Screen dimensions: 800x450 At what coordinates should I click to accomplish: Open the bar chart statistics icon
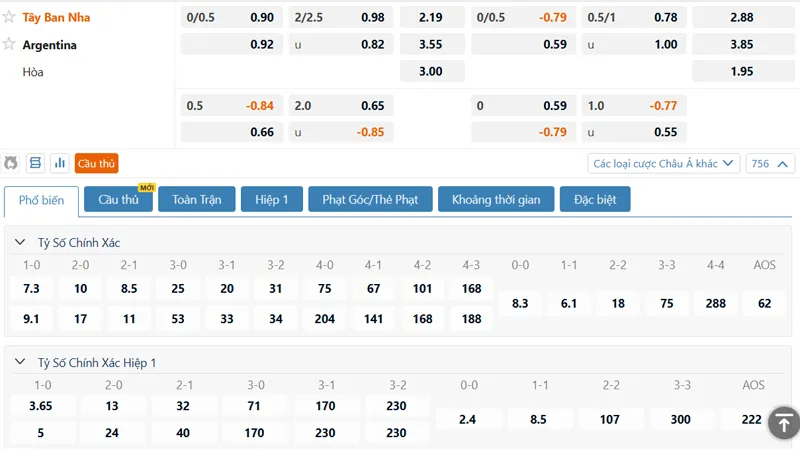click(x=60, y=163)
